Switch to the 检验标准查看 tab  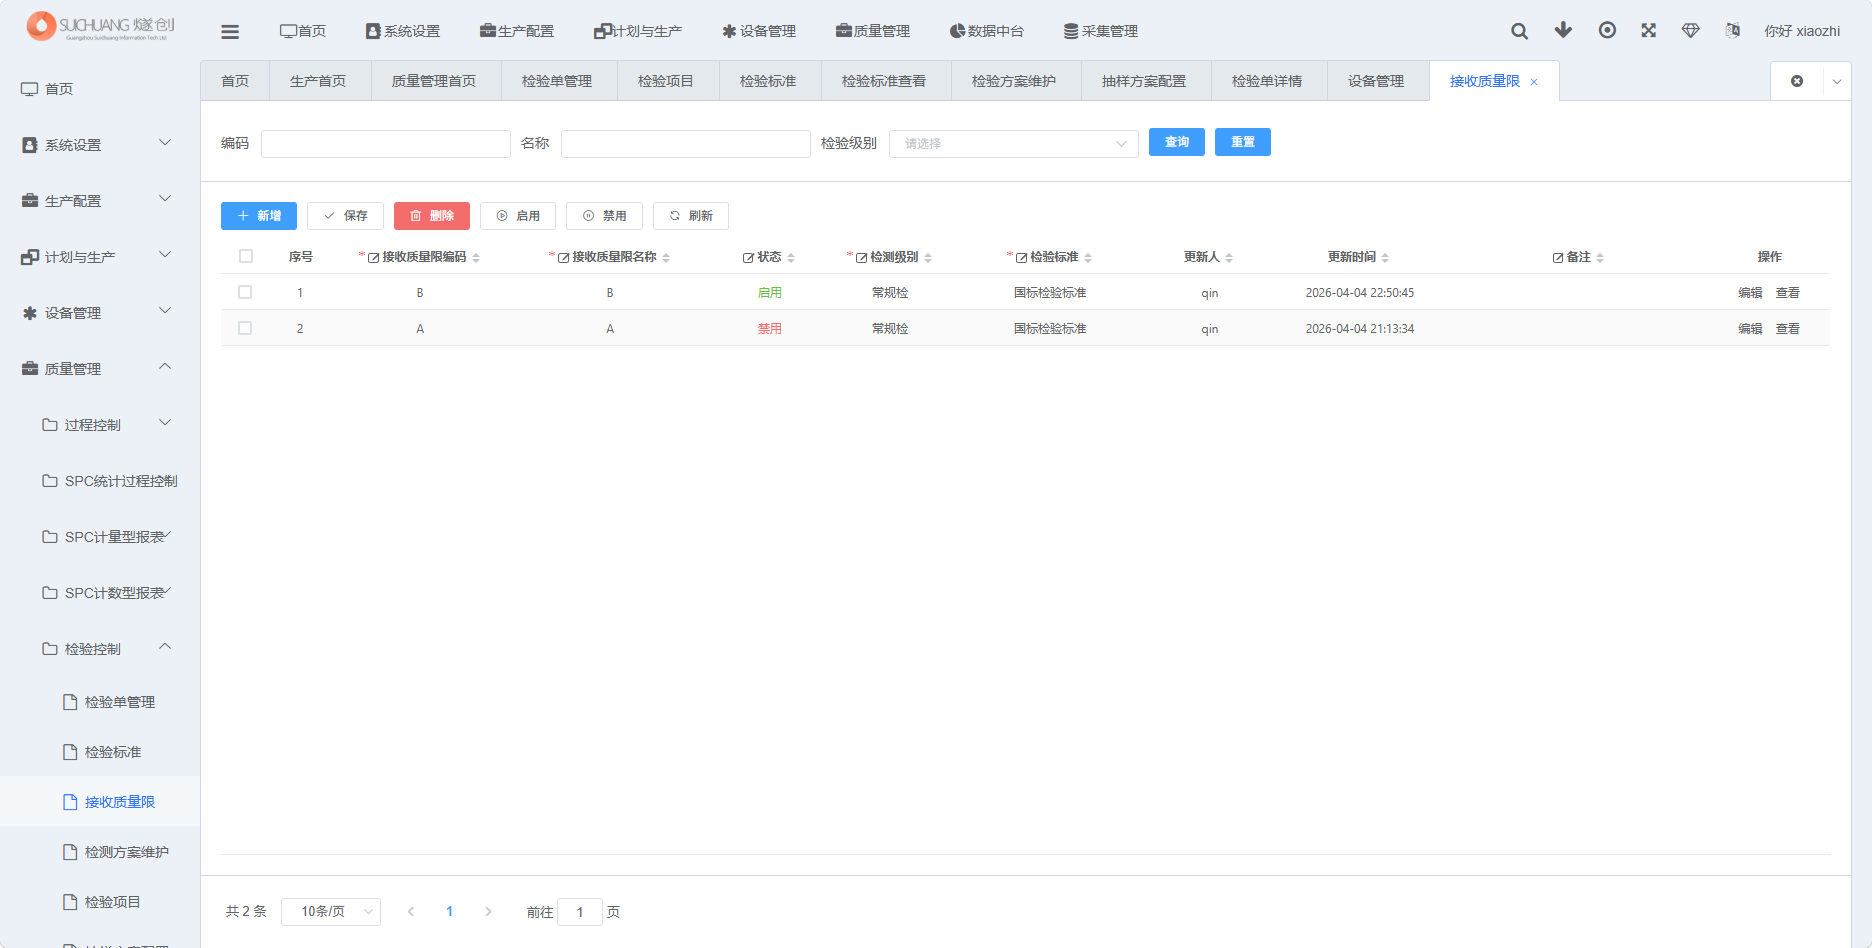[x=884, y=81]
